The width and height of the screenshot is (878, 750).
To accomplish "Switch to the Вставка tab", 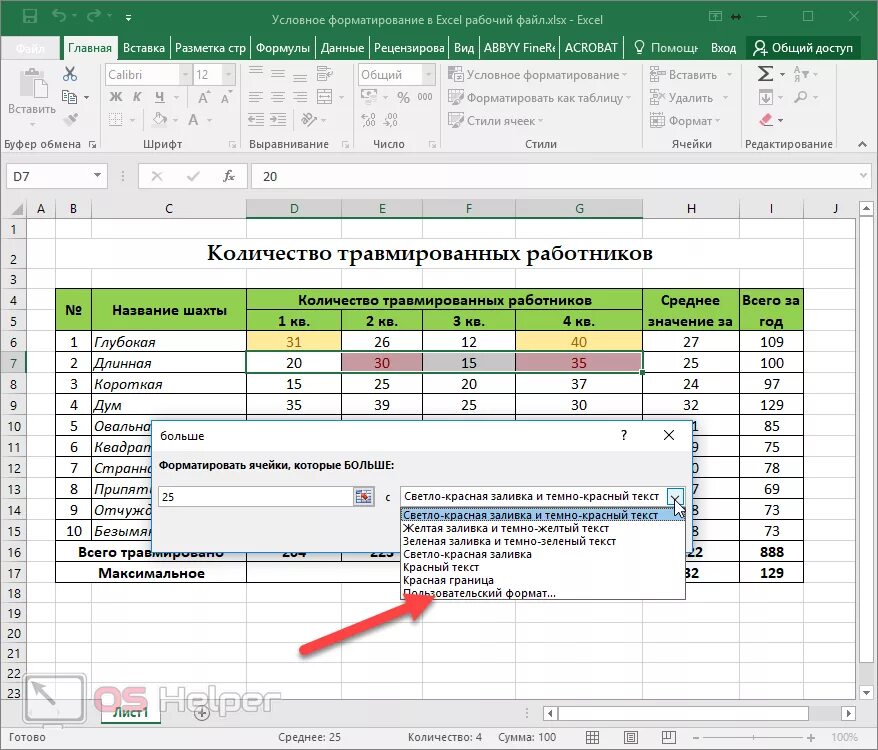I will coord(144,48).
